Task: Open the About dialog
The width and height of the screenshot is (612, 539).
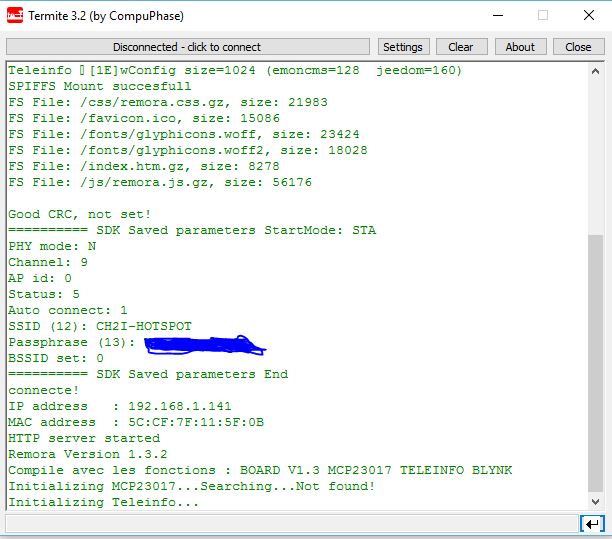Action: [x=520, y=47]
